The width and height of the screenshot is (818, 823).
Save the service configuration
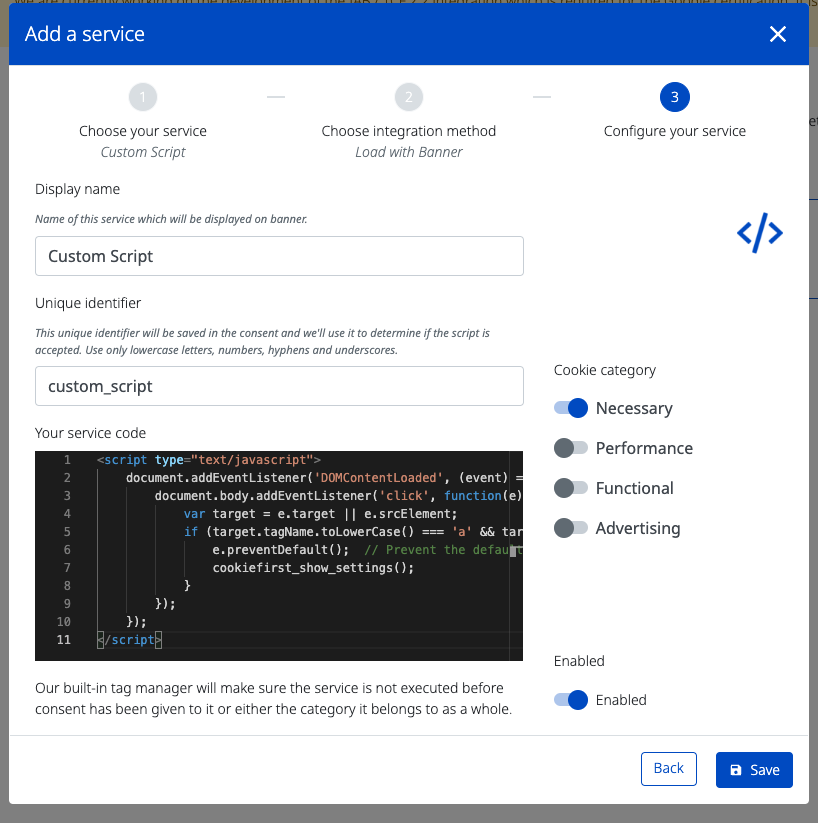[754, 770]
